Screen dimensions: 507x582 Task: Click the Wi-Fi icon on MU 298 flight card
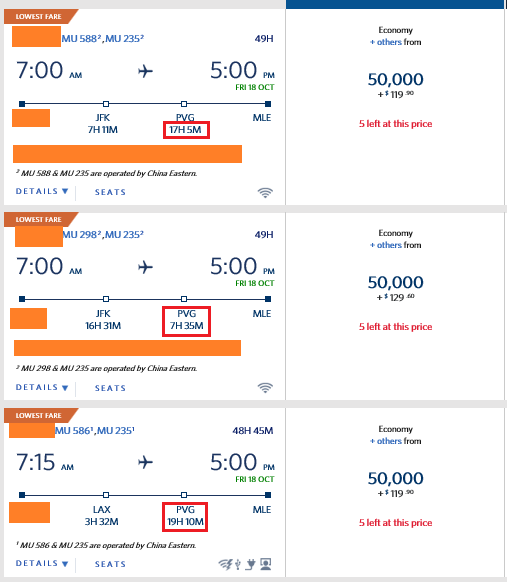click(265, 388)
